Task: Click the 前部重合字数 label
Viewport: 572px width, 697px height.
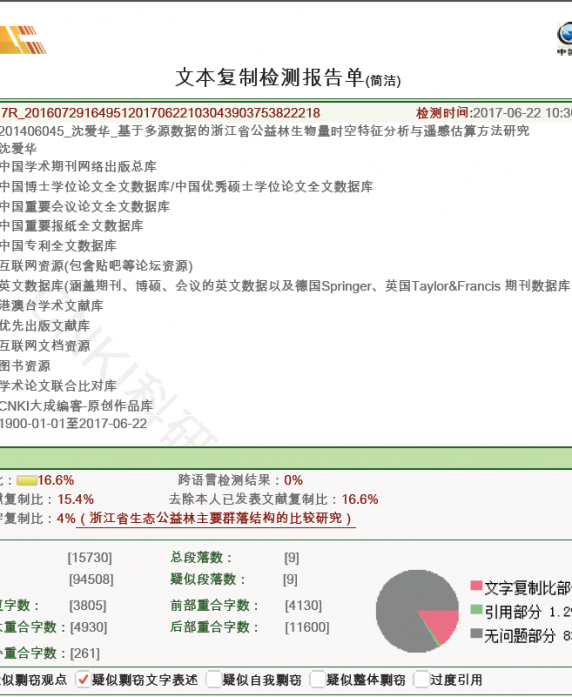Action: [x=215, y=605]
